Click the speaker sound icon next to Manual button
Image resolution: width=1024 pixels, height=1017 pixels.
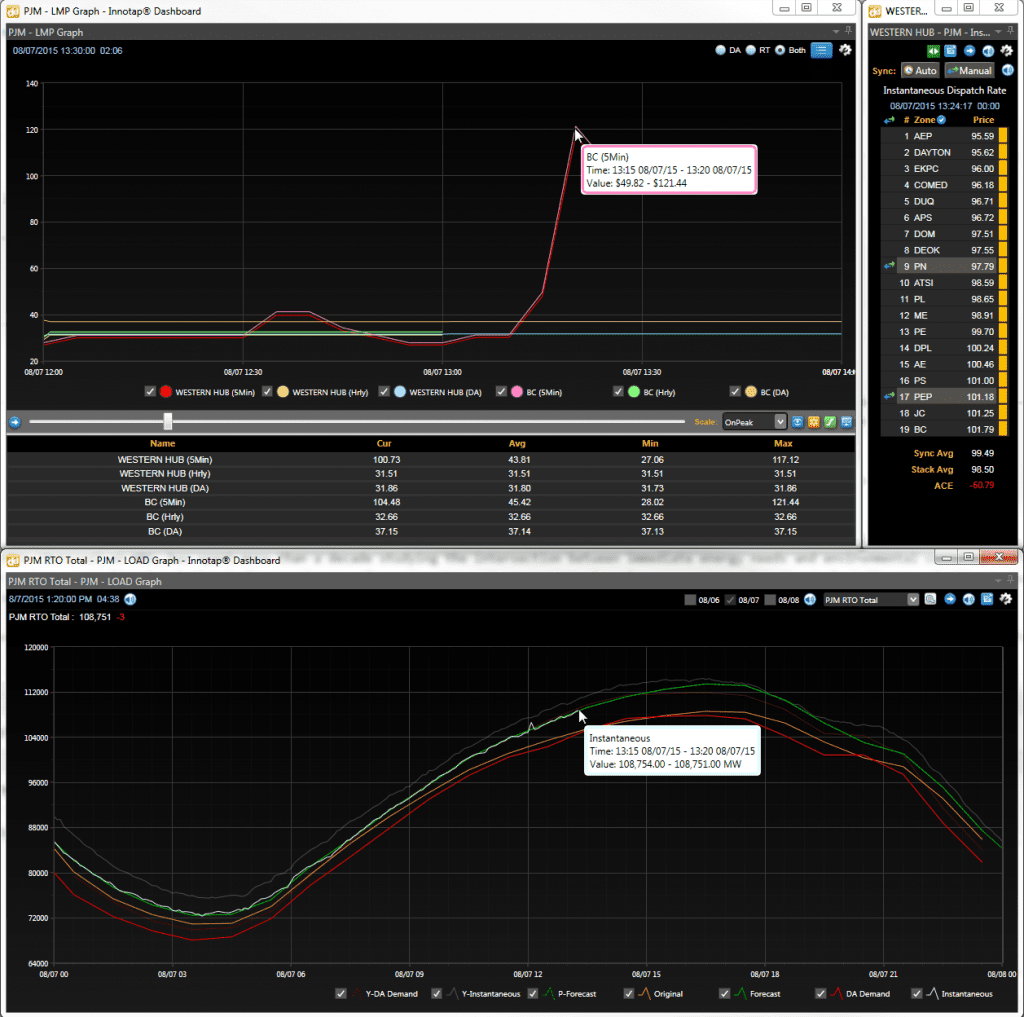[1008, 71]
